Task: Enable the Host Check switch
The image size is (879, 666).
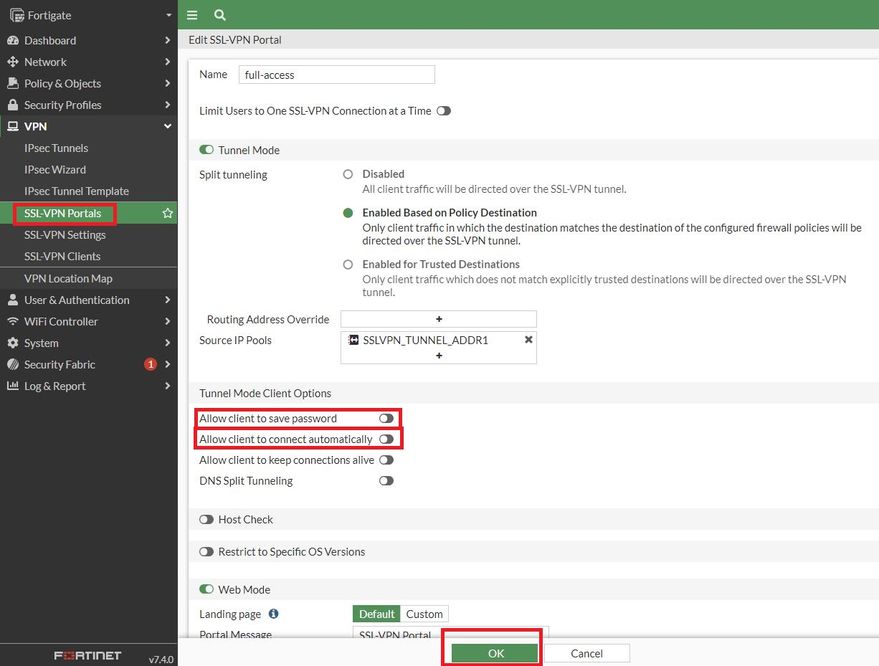Action: 206,519
